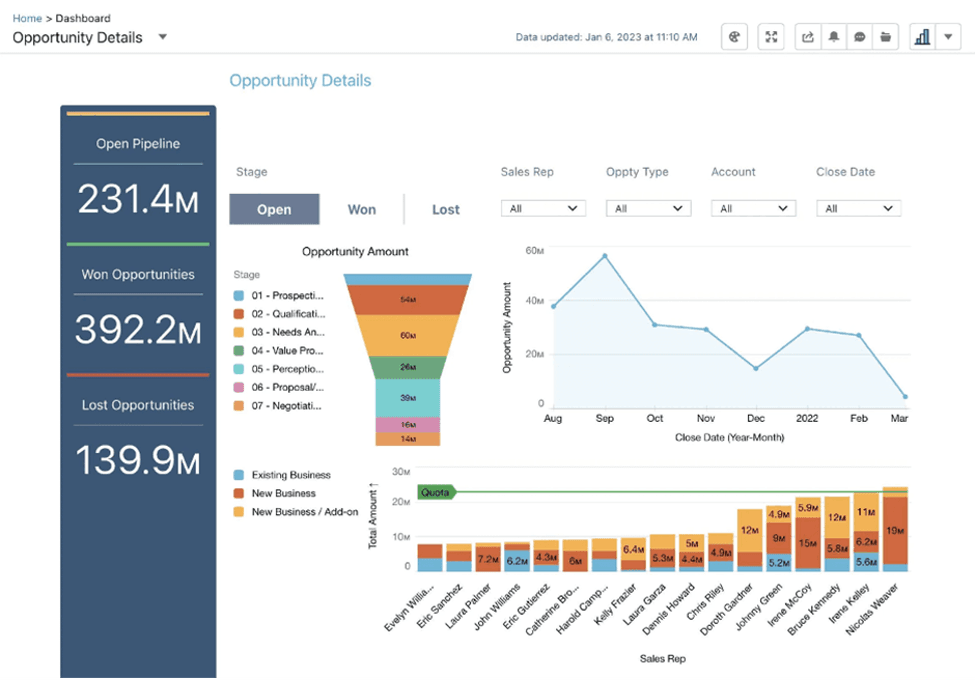Open notifications with the bell icon
This screenshot has width=979, height=681.
pyautogui.click(x=833, y=36)
